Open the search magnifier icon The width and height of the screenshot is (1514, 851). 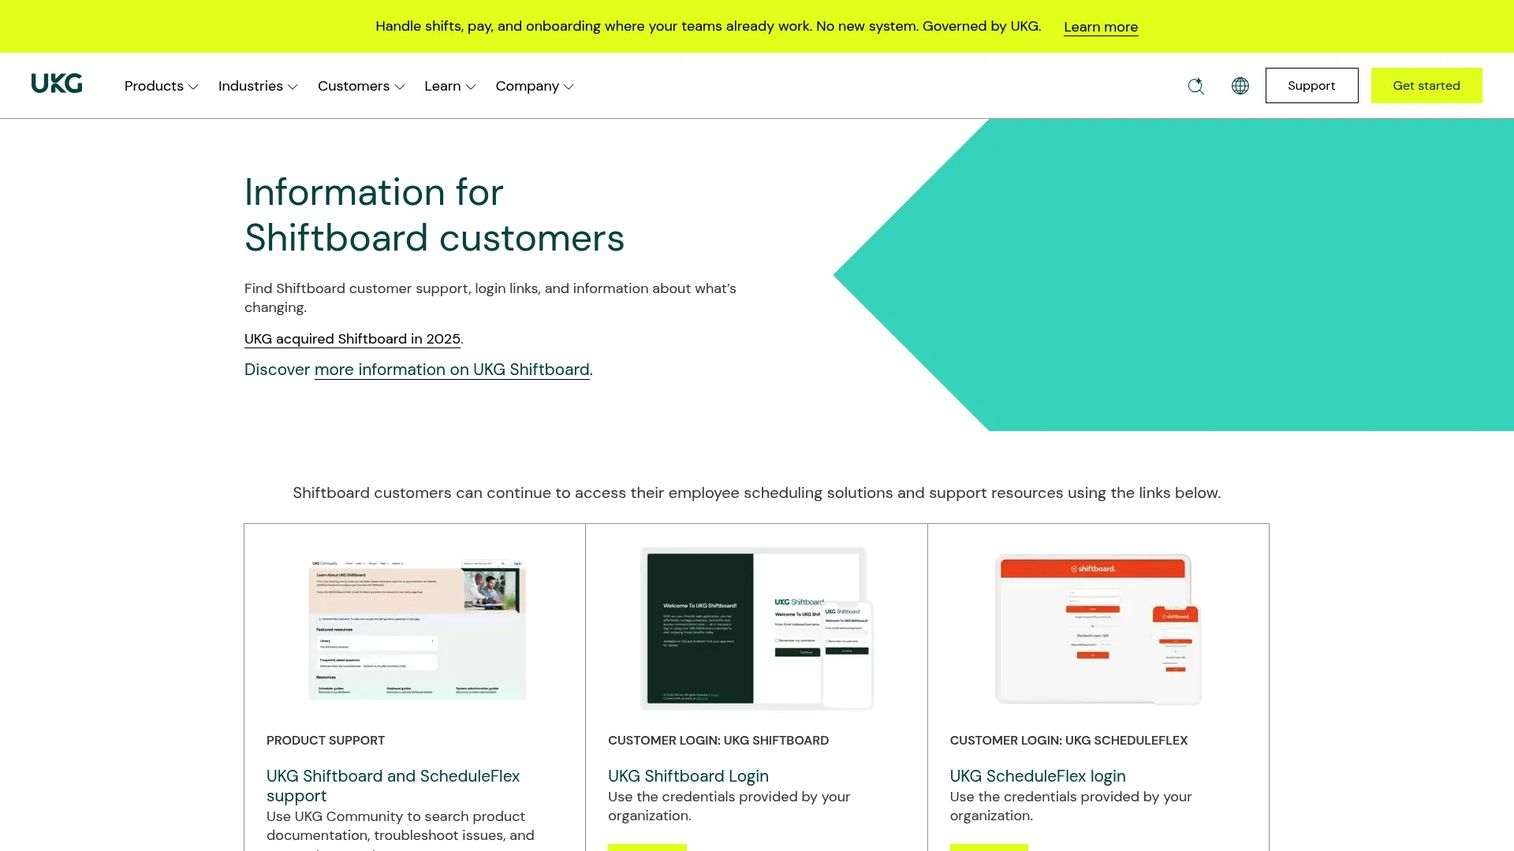(x=1195, y=86)
